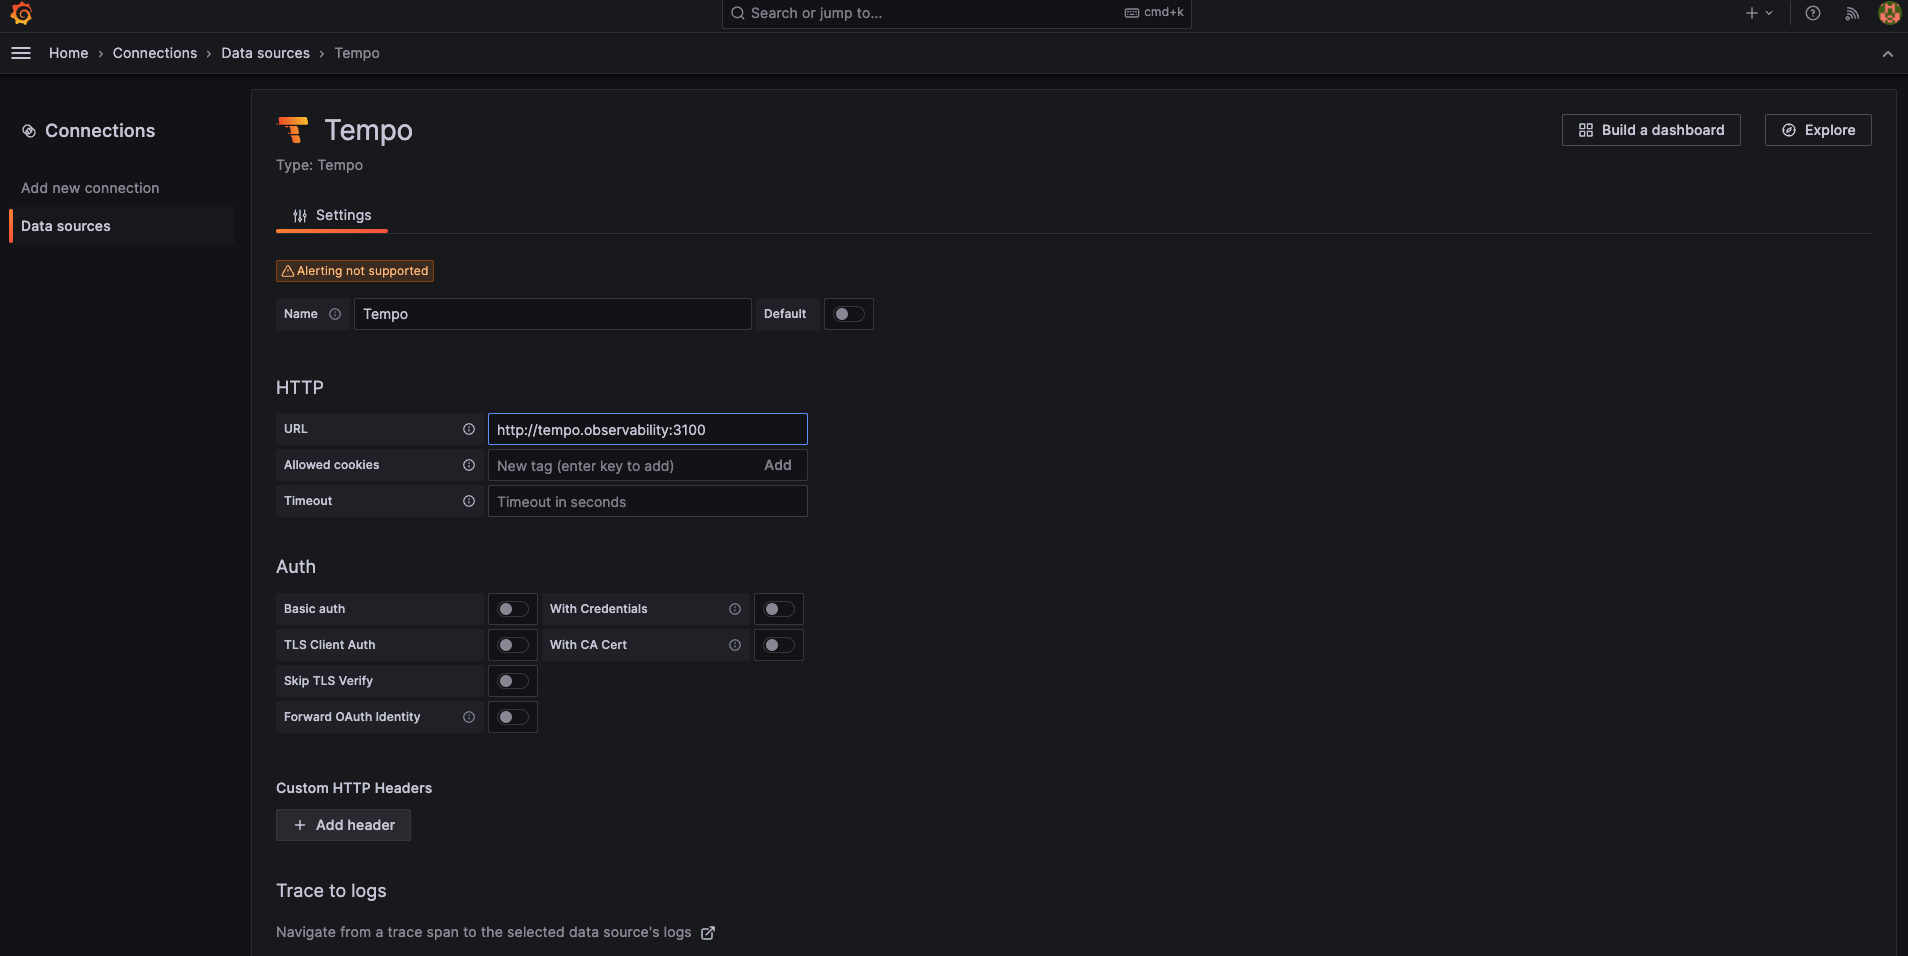Screen dimensions: 1908x956
Task: Go to Data sources in the breadcrumb
Action: [266, 53]
